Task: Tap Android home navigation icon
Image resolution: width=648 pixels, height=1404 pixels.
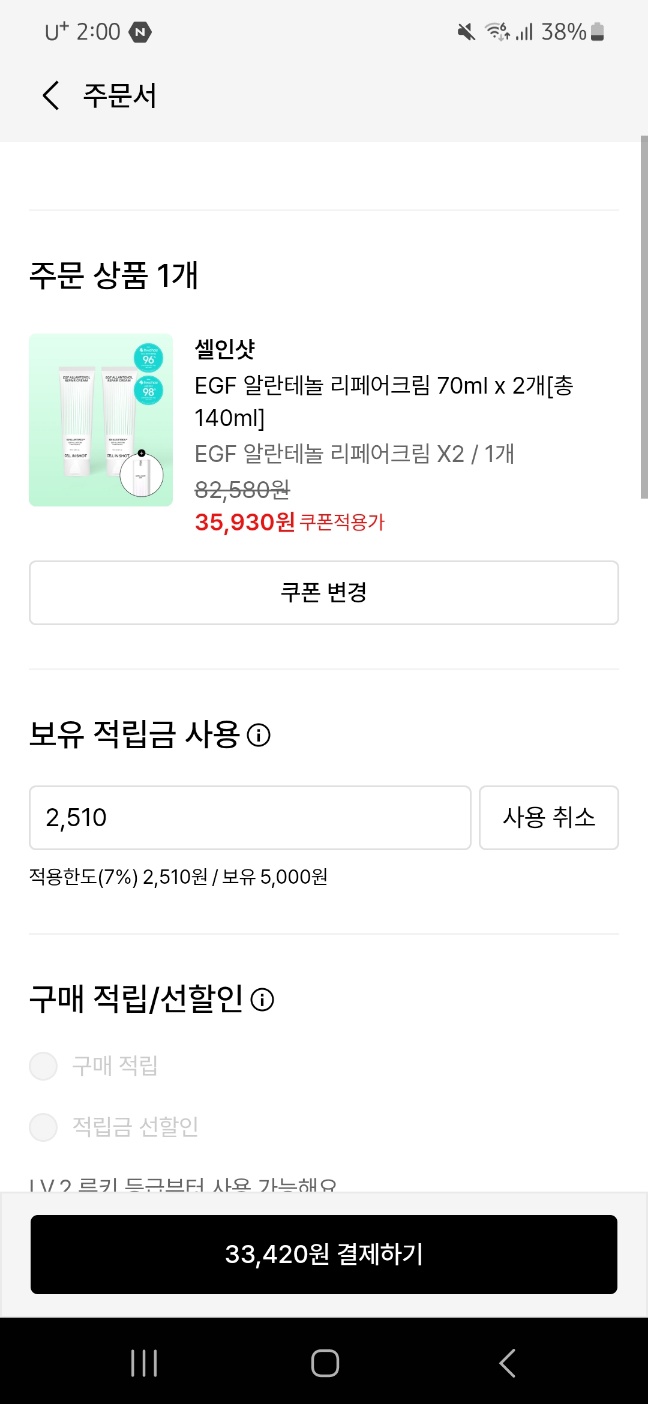Action: [x=325, y=1363]
